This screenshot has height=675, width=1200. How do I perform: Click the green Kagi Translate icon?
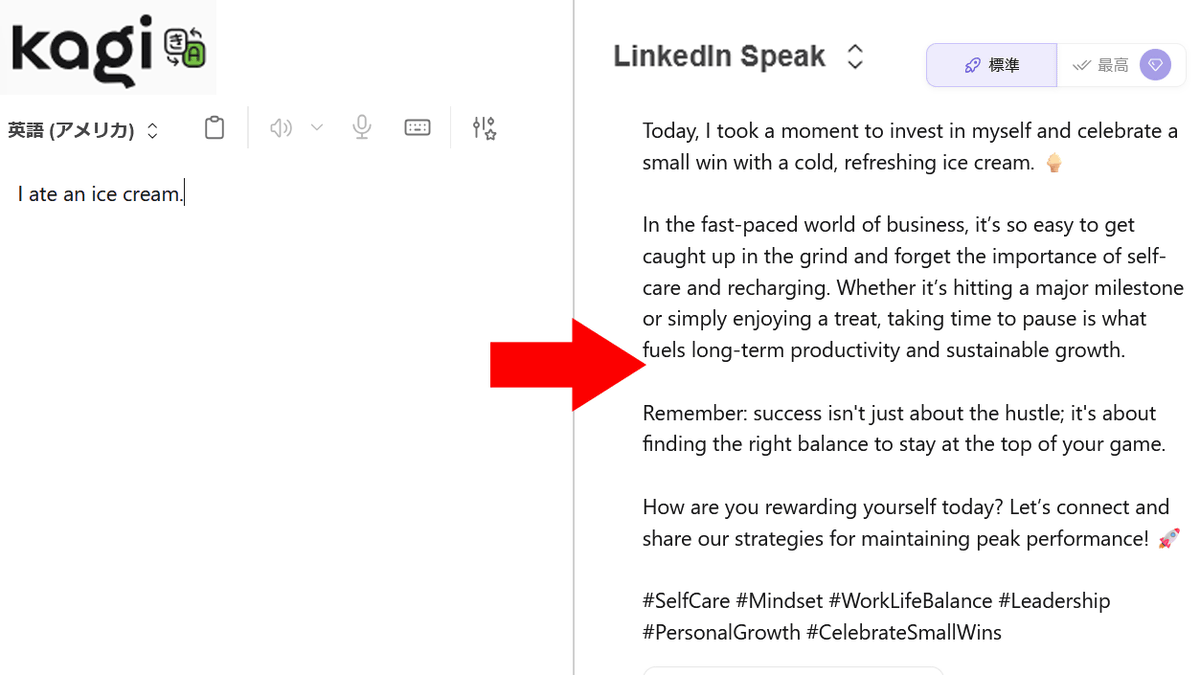185,48
